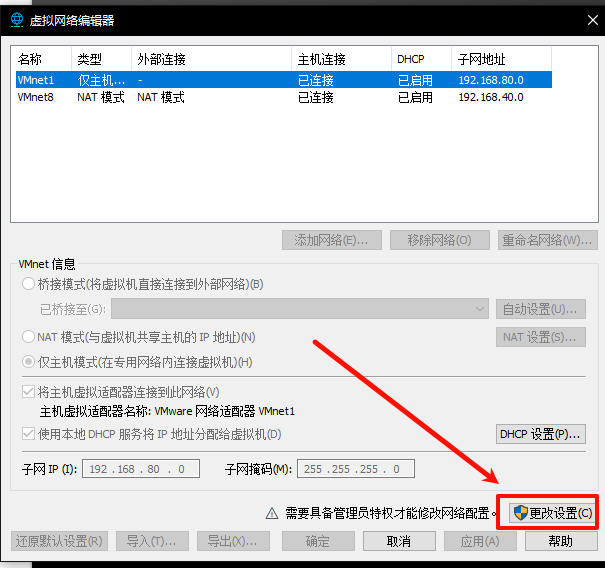Screen dimensions: 605x568
Task: Select the NAT 模式 radio button
Action: pyautogui.click(x=29, y=337)
